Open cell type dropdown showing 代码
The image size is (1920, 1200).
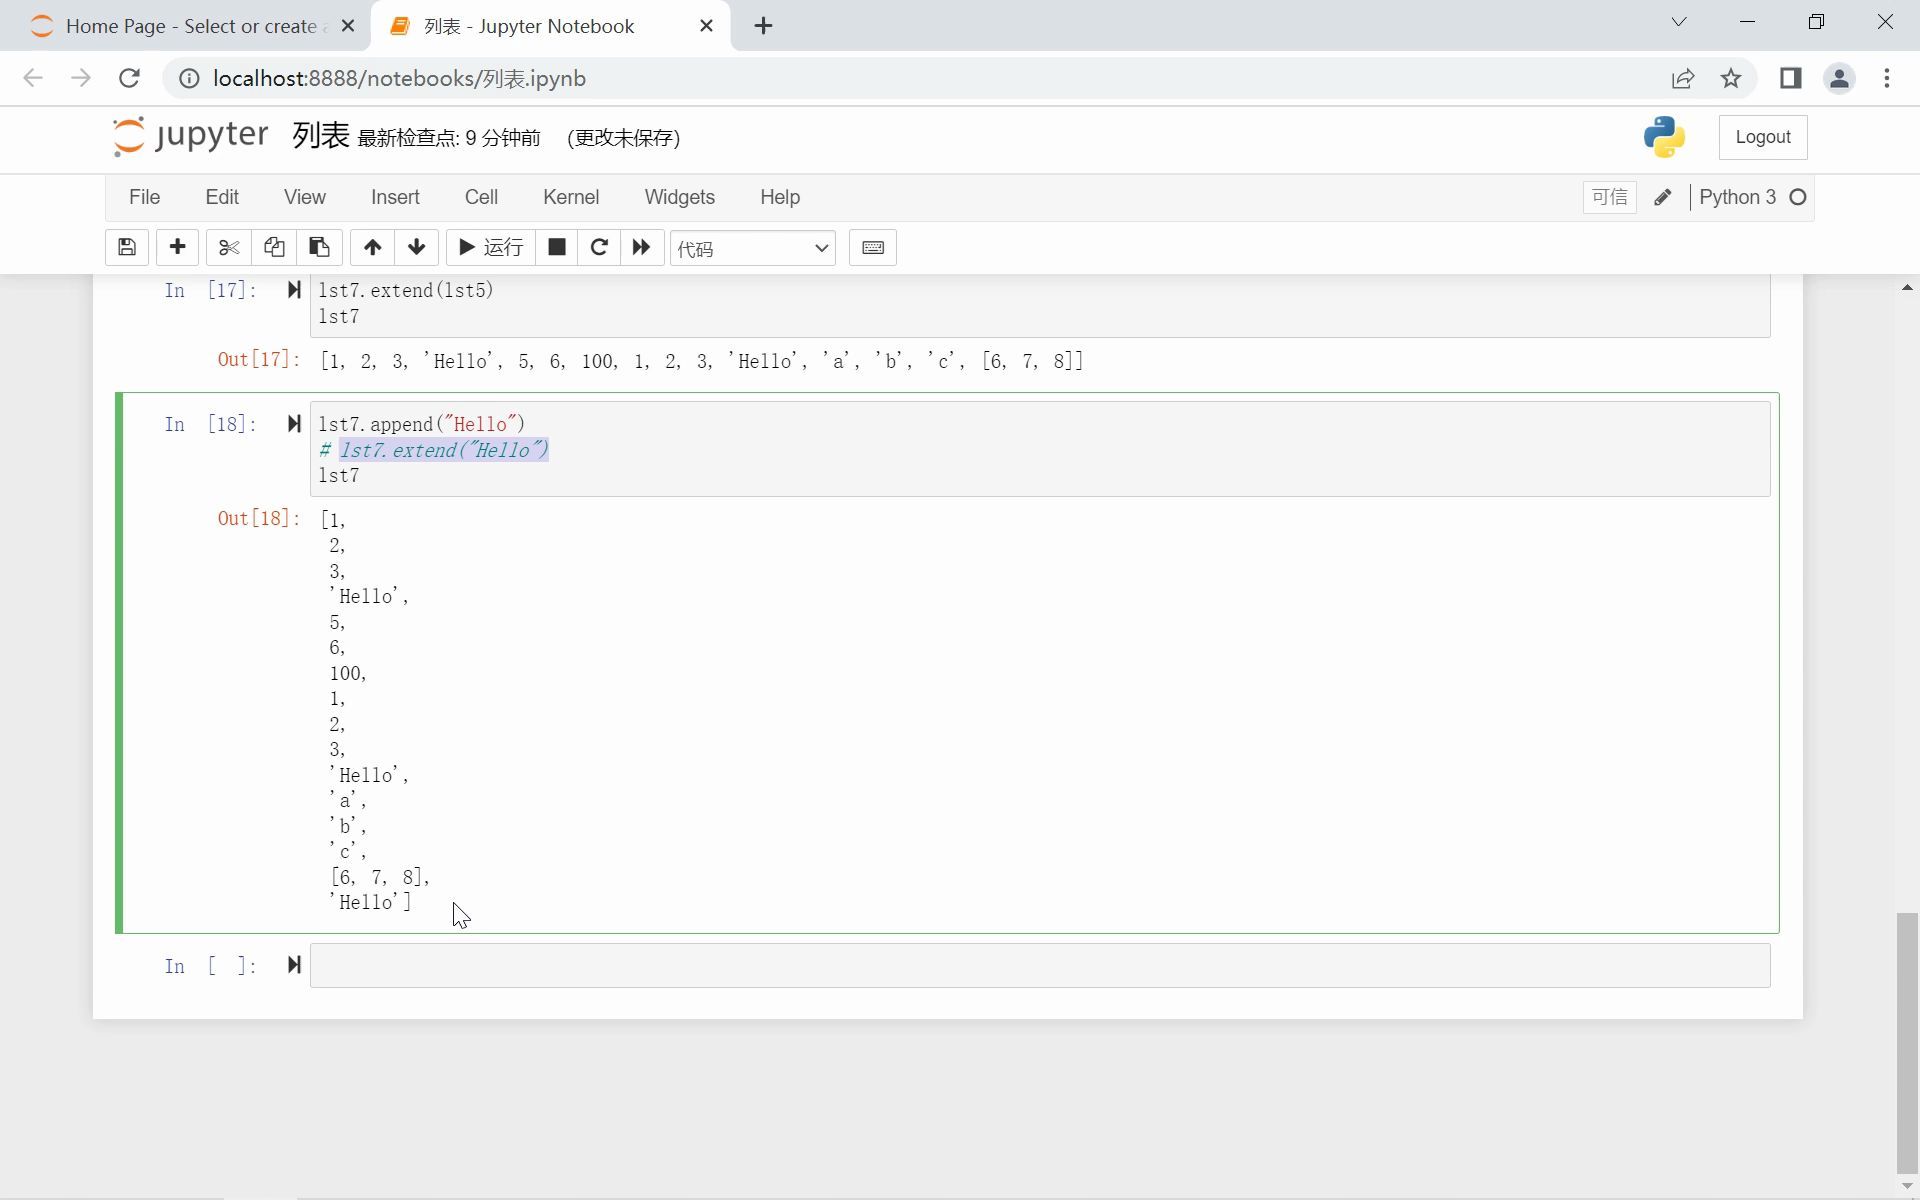pos(753,248)
